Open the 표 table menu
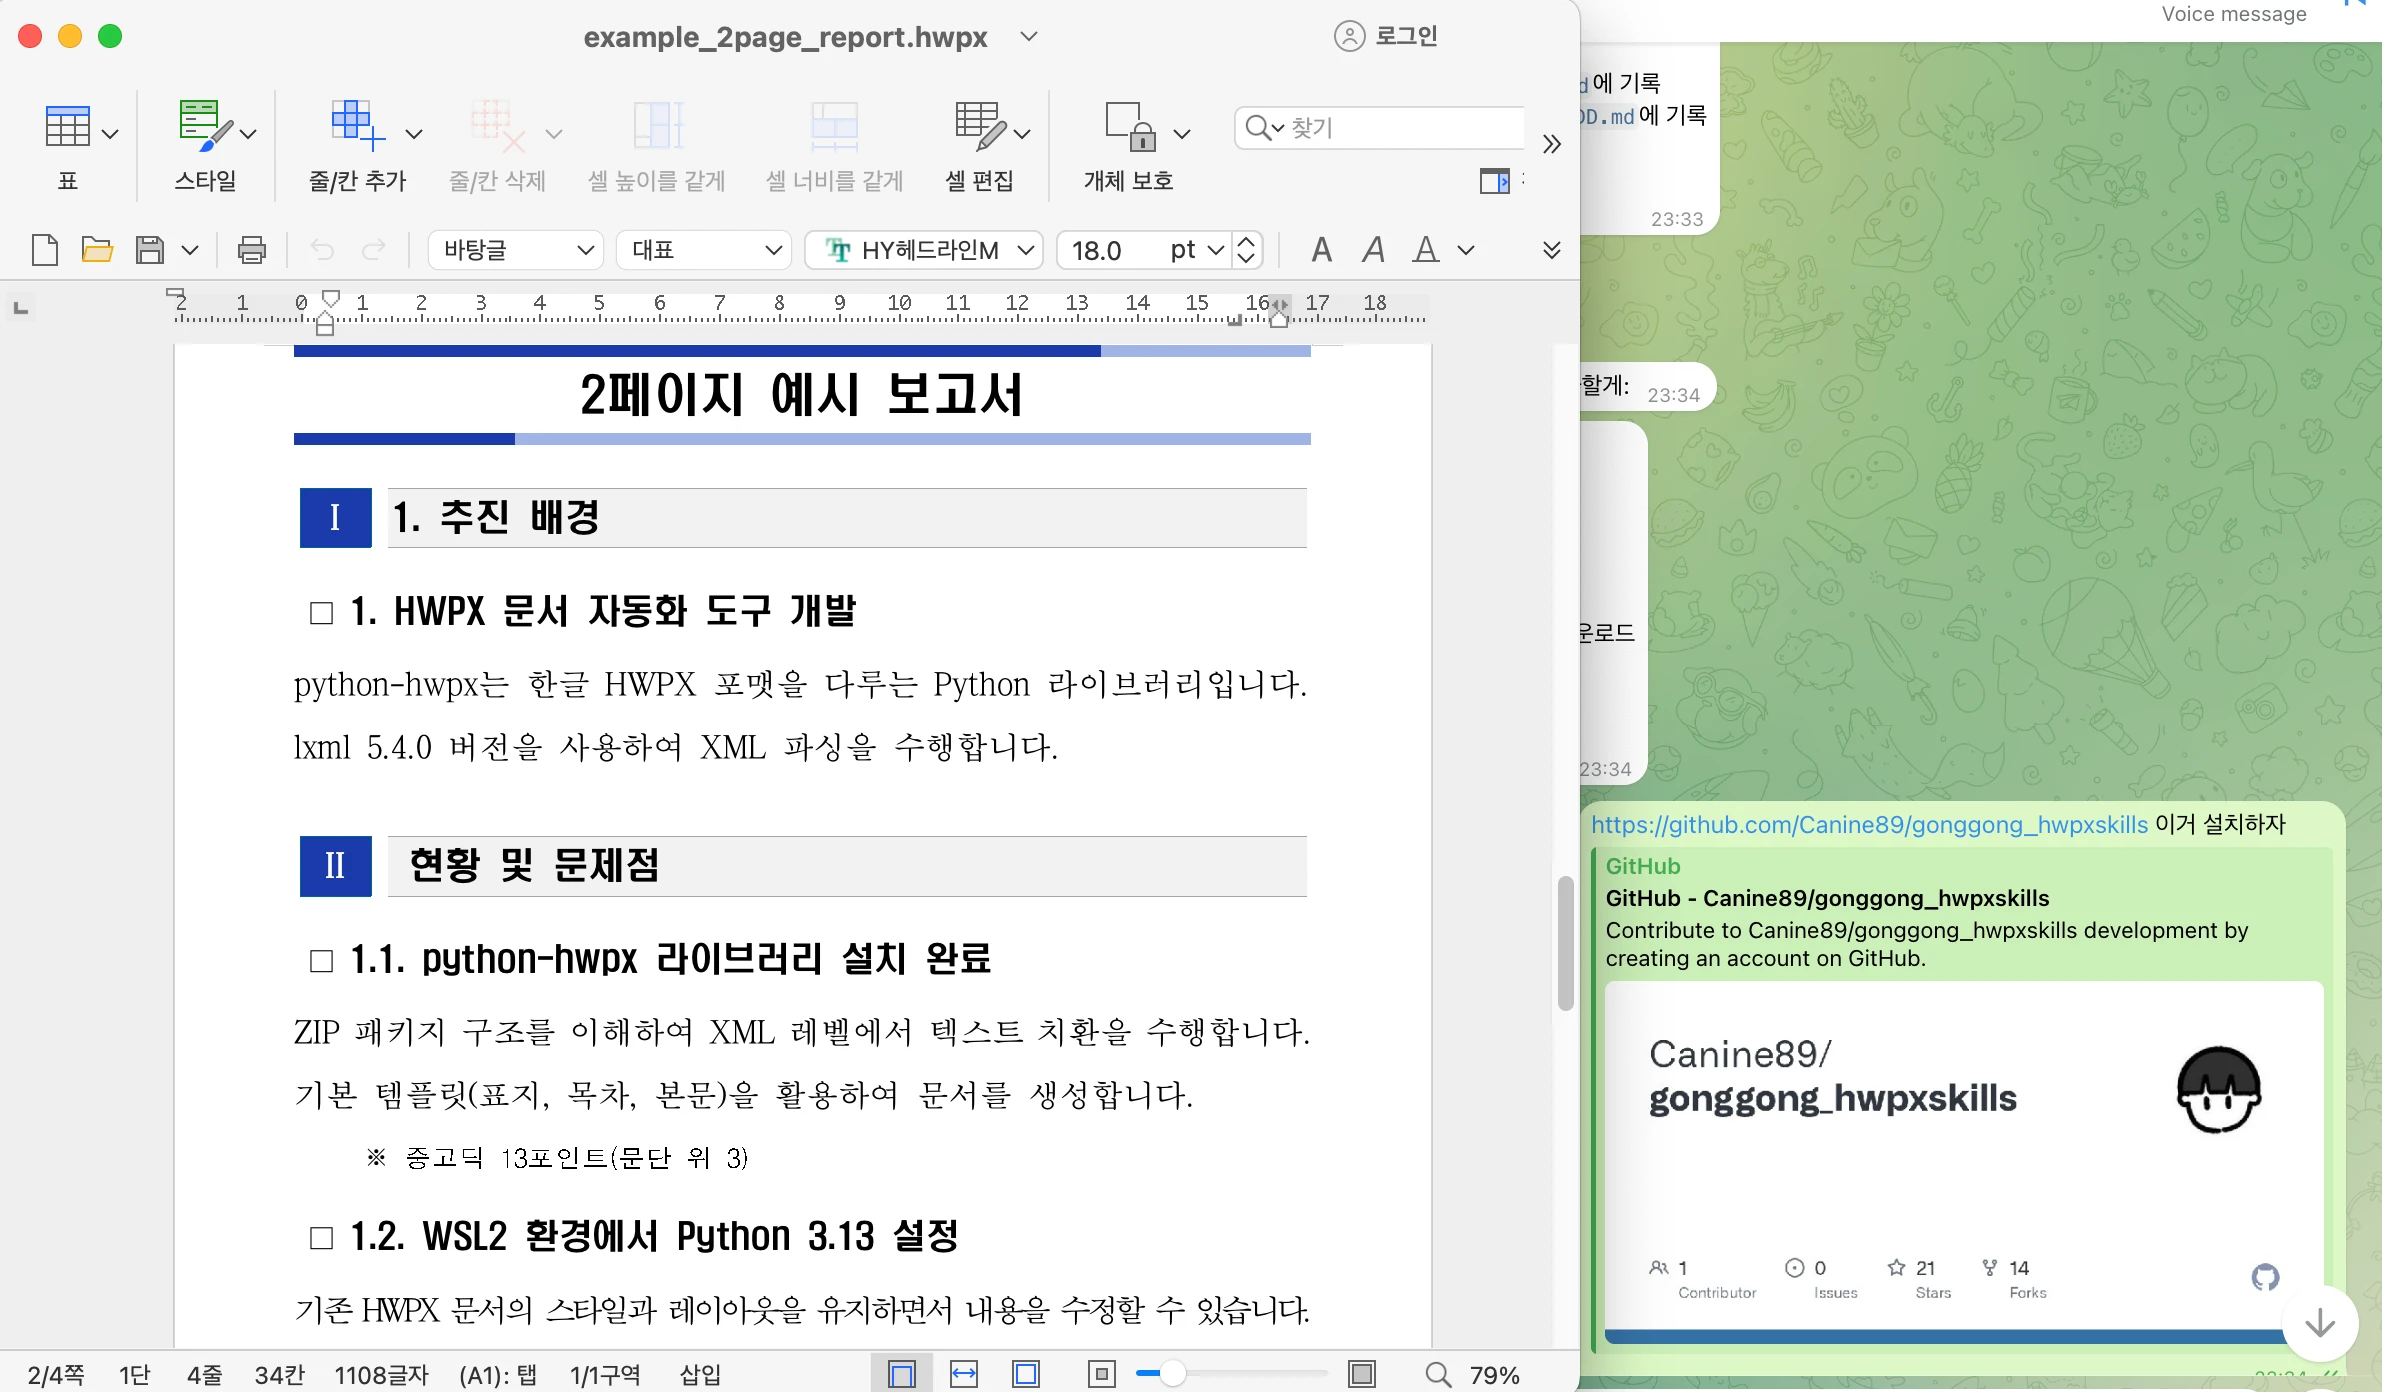This screenshot has height=1392, width=2382. coord(68,127)
